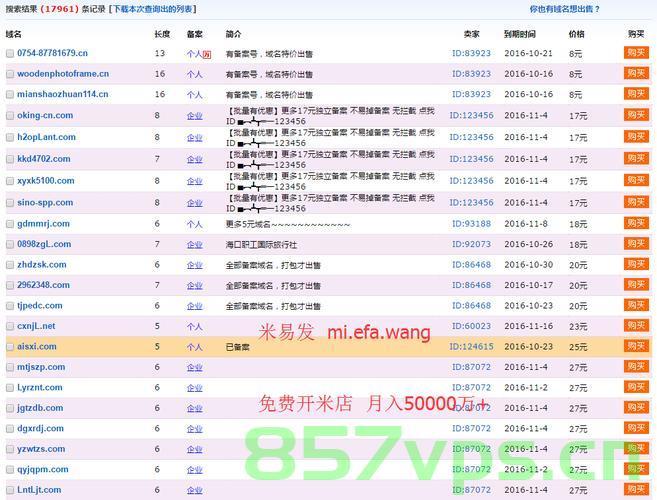The height and width of the screenshot is (500, 657).
Task: Open cxnjL.net domain link
Action: [x=36, y=326]
